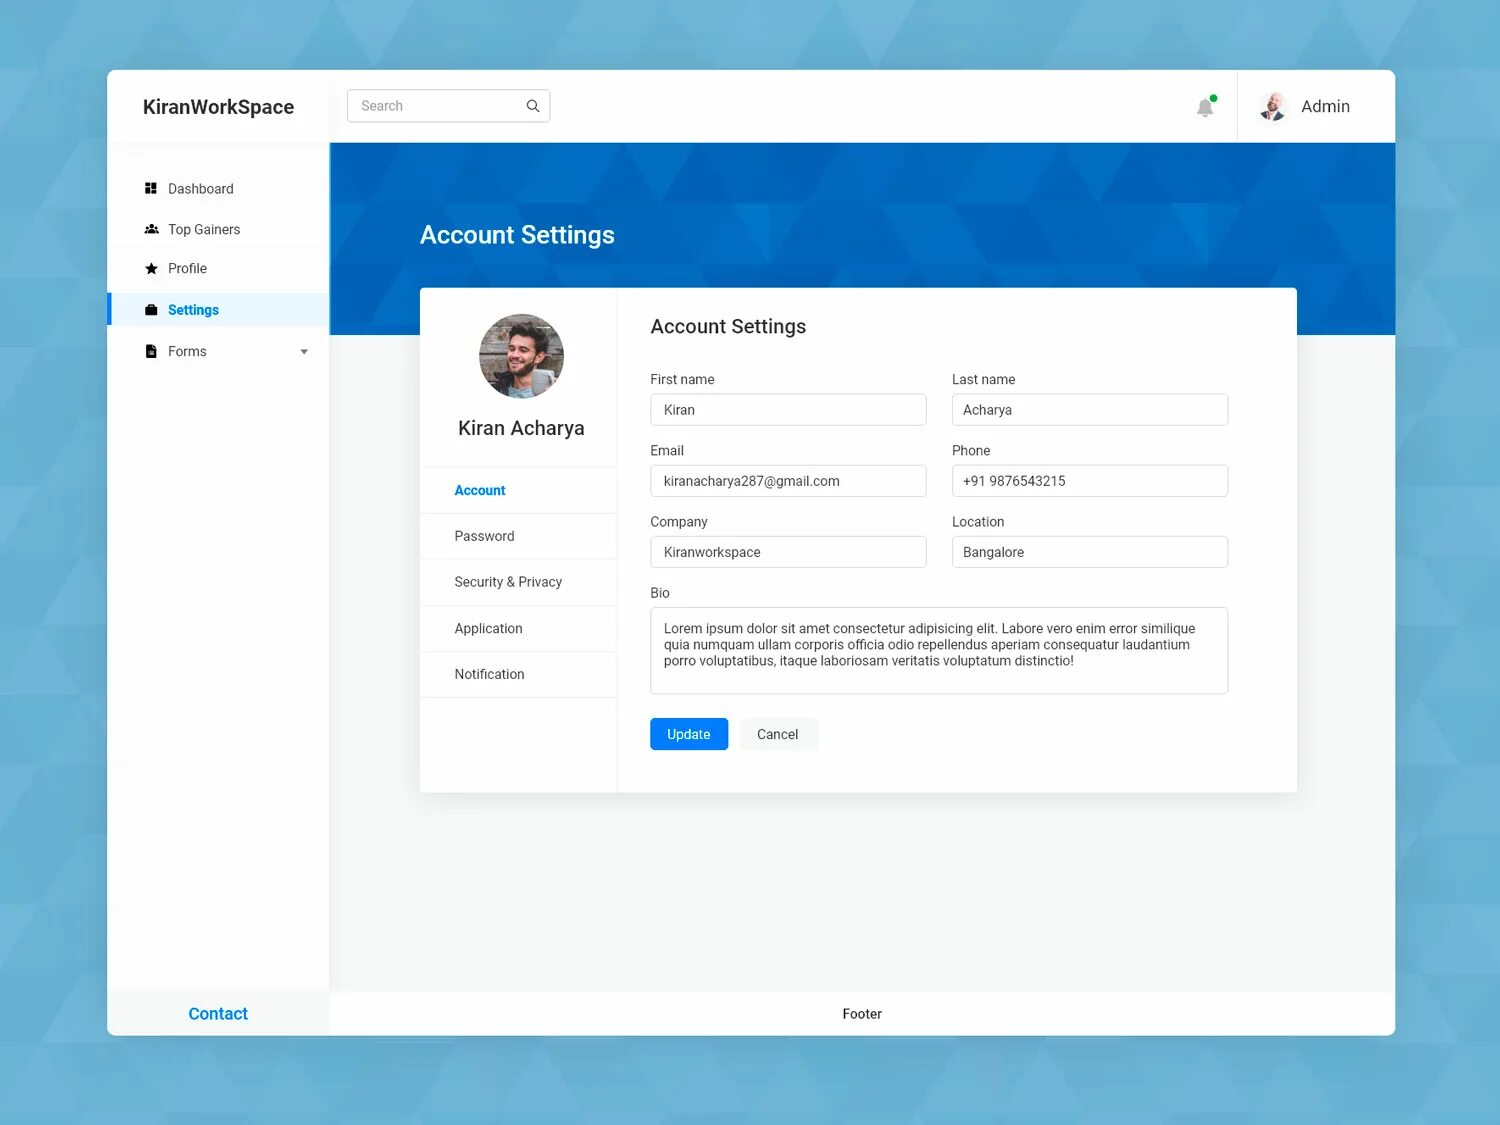Open the Application tab
1500x1125 pixels.
pos(518,628)
